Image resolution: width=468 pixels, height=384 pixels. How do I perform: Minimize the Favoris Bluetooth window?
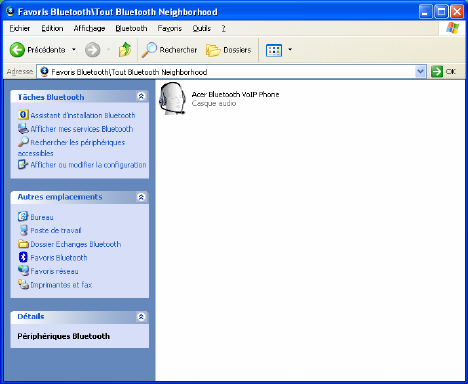click(425, 12)
